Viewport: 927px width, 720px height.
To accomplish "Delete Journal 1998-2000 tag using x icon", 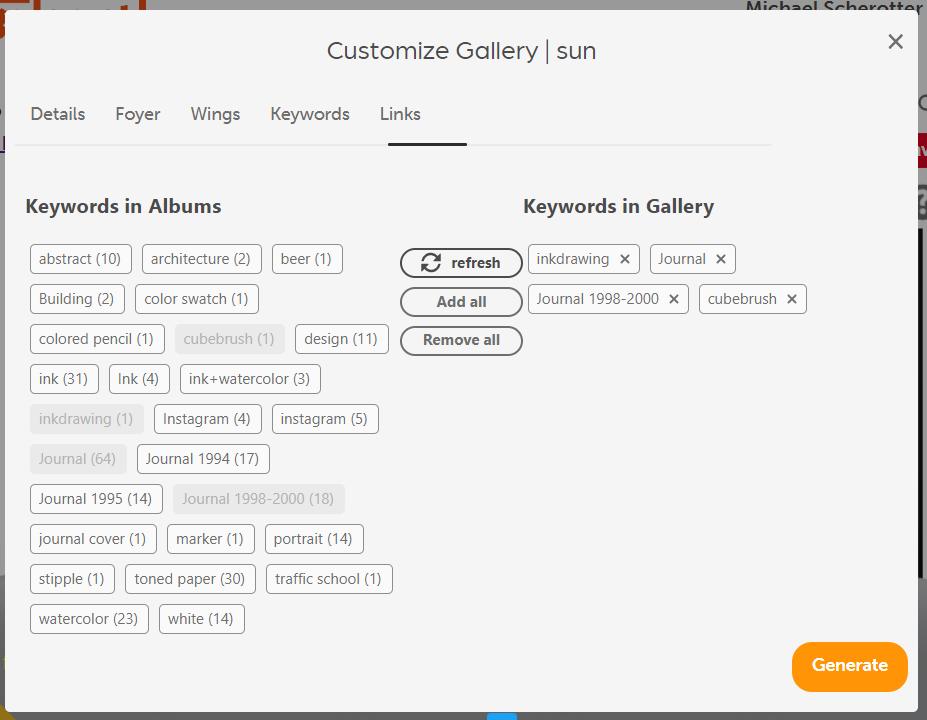I will pyautogui.click(x=673, y=299).
